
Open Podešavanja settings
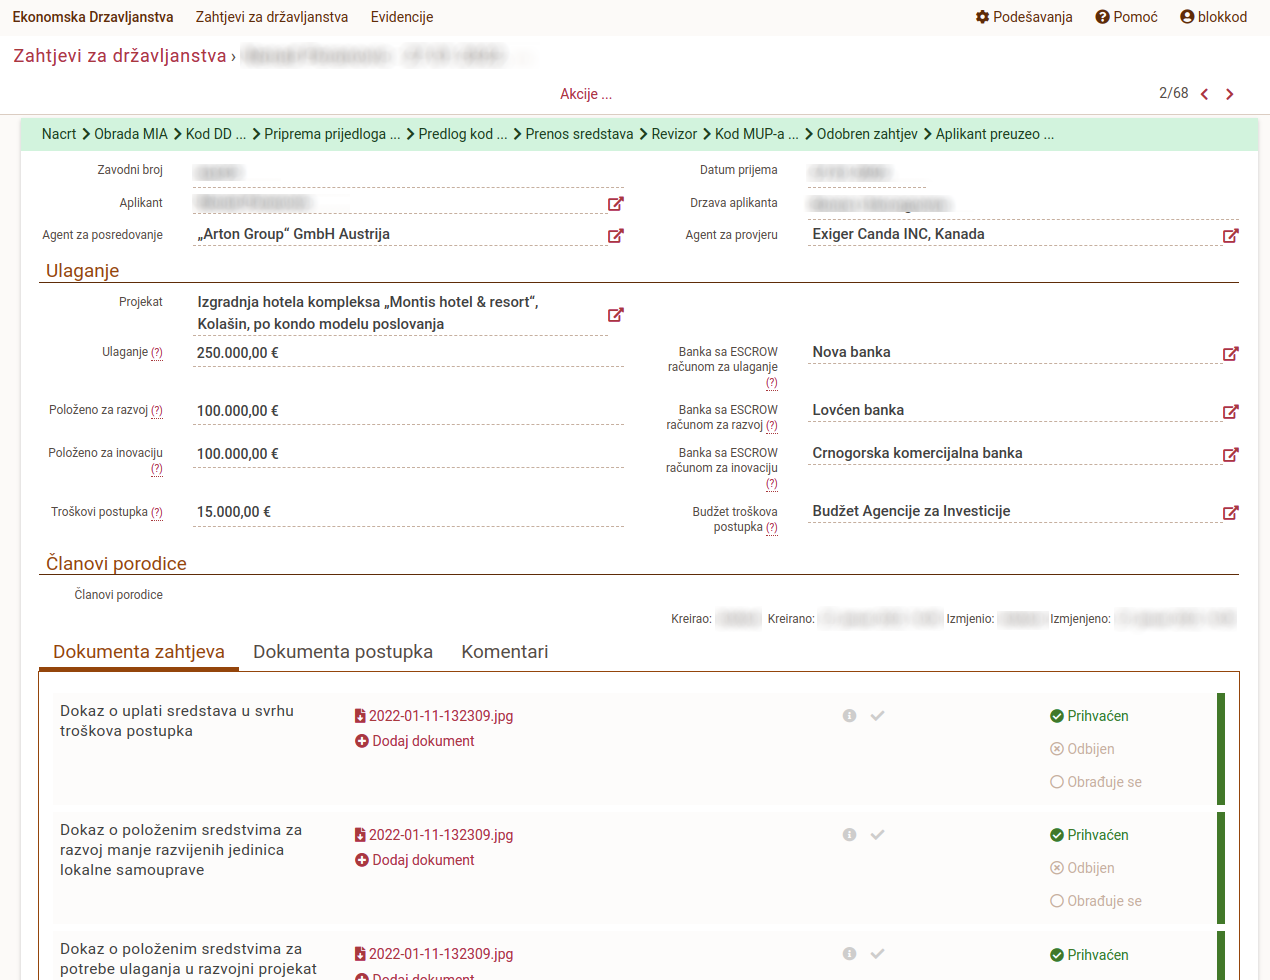point(1024,17)
